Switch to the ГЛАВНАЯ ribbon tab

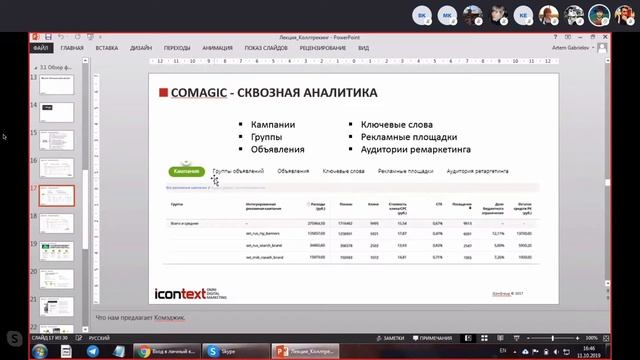(x=72, y=48)
